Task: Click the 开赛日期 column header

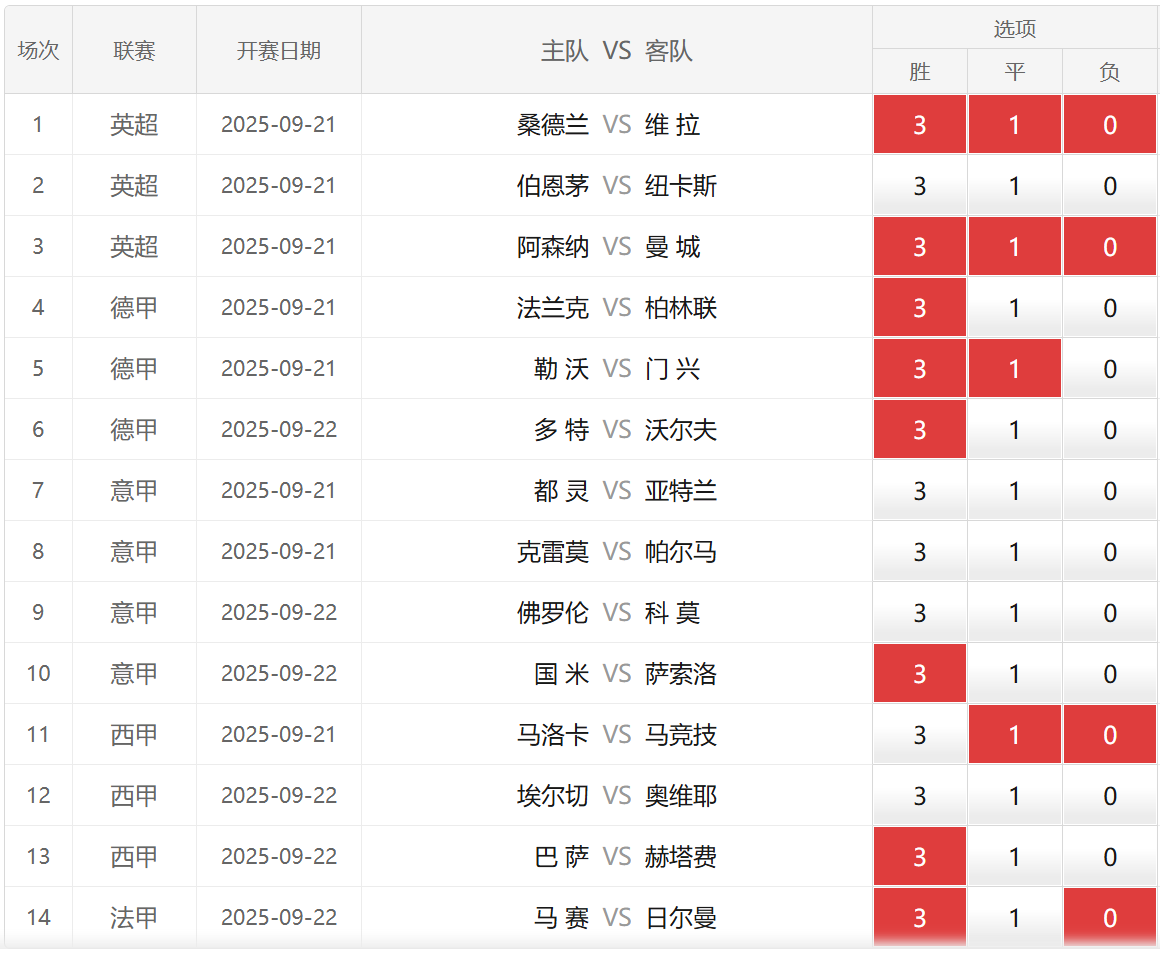Action: click(278, 51)
